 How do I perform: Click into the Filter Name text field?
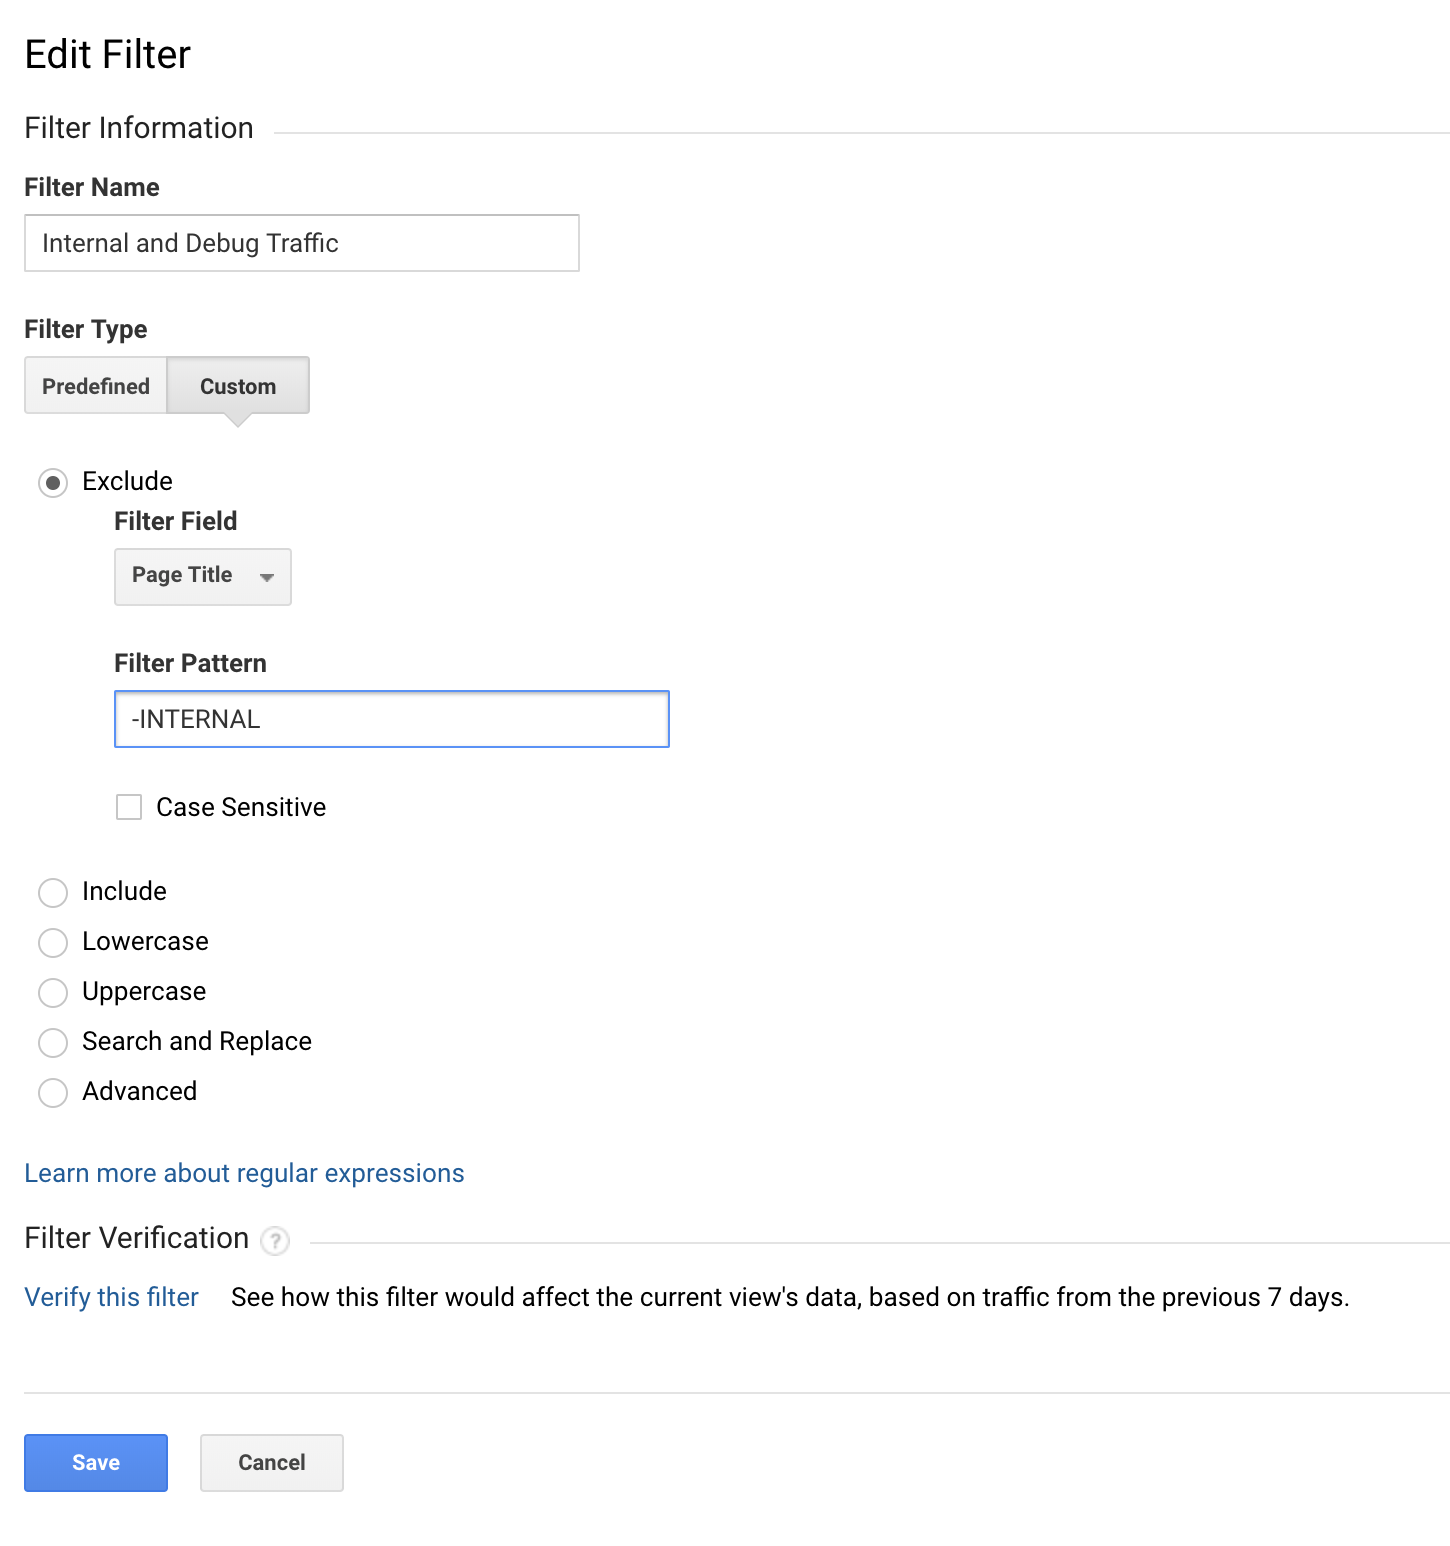tap(301, 243)
